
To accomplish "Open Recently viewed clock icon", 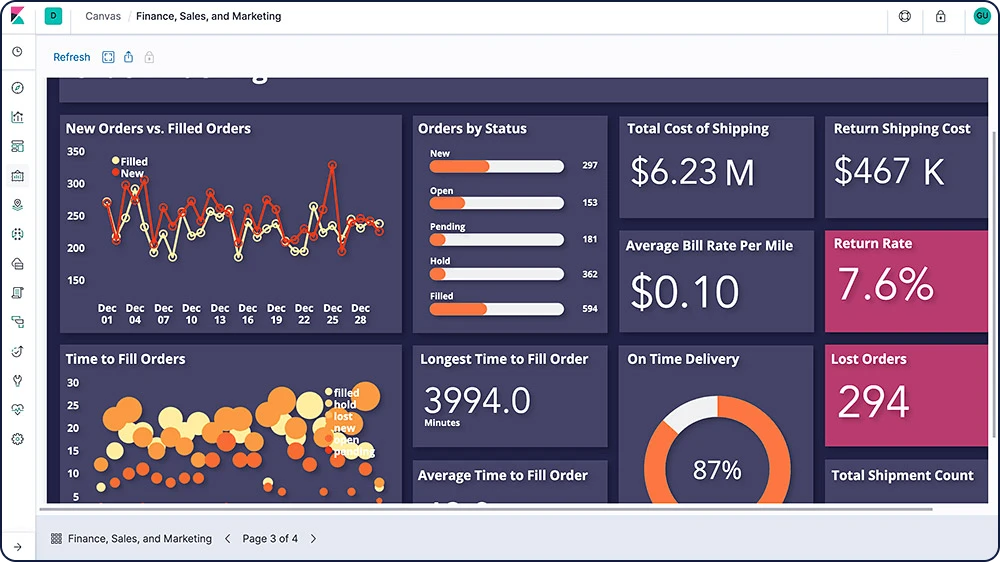I will [18, 52].
